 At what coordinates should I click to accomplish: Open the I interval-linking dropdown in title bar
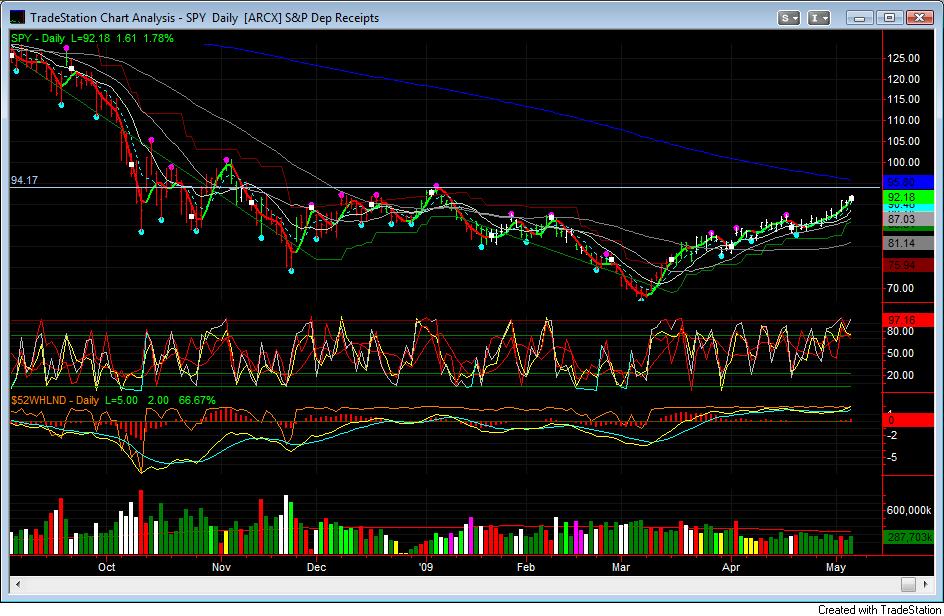[x=818, y=18]
